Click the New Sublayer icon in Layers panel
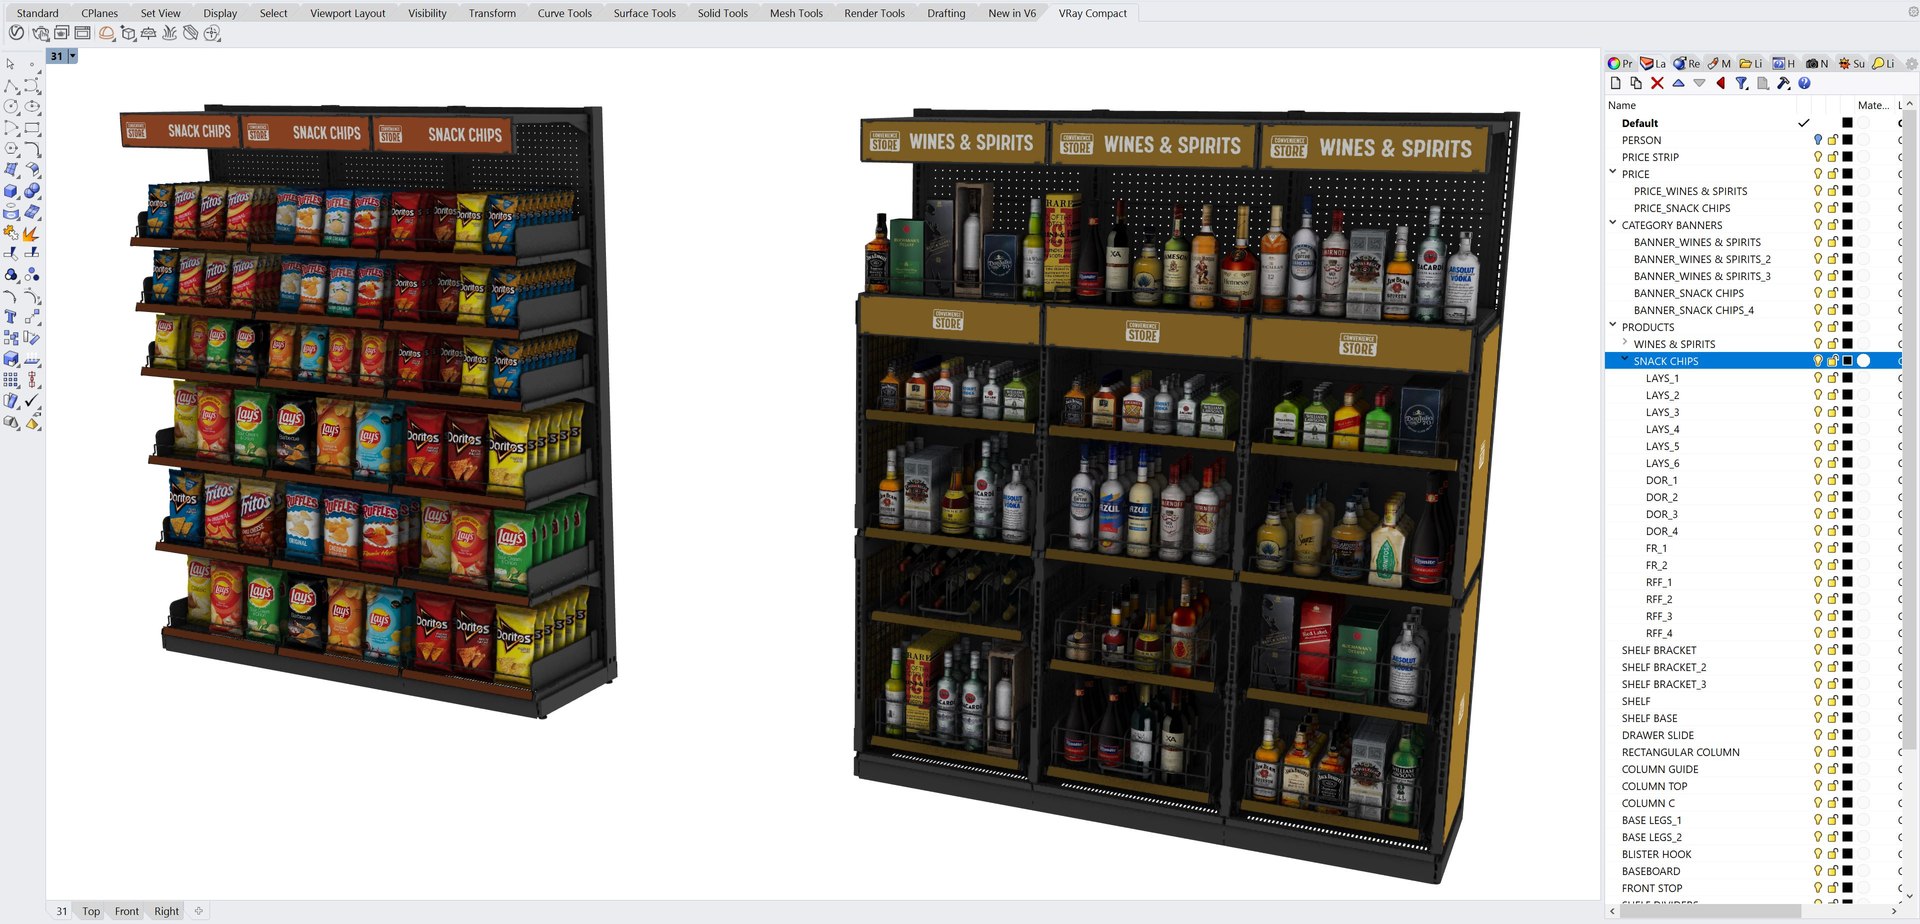 pyautogui.click(x=1636, y=83)
